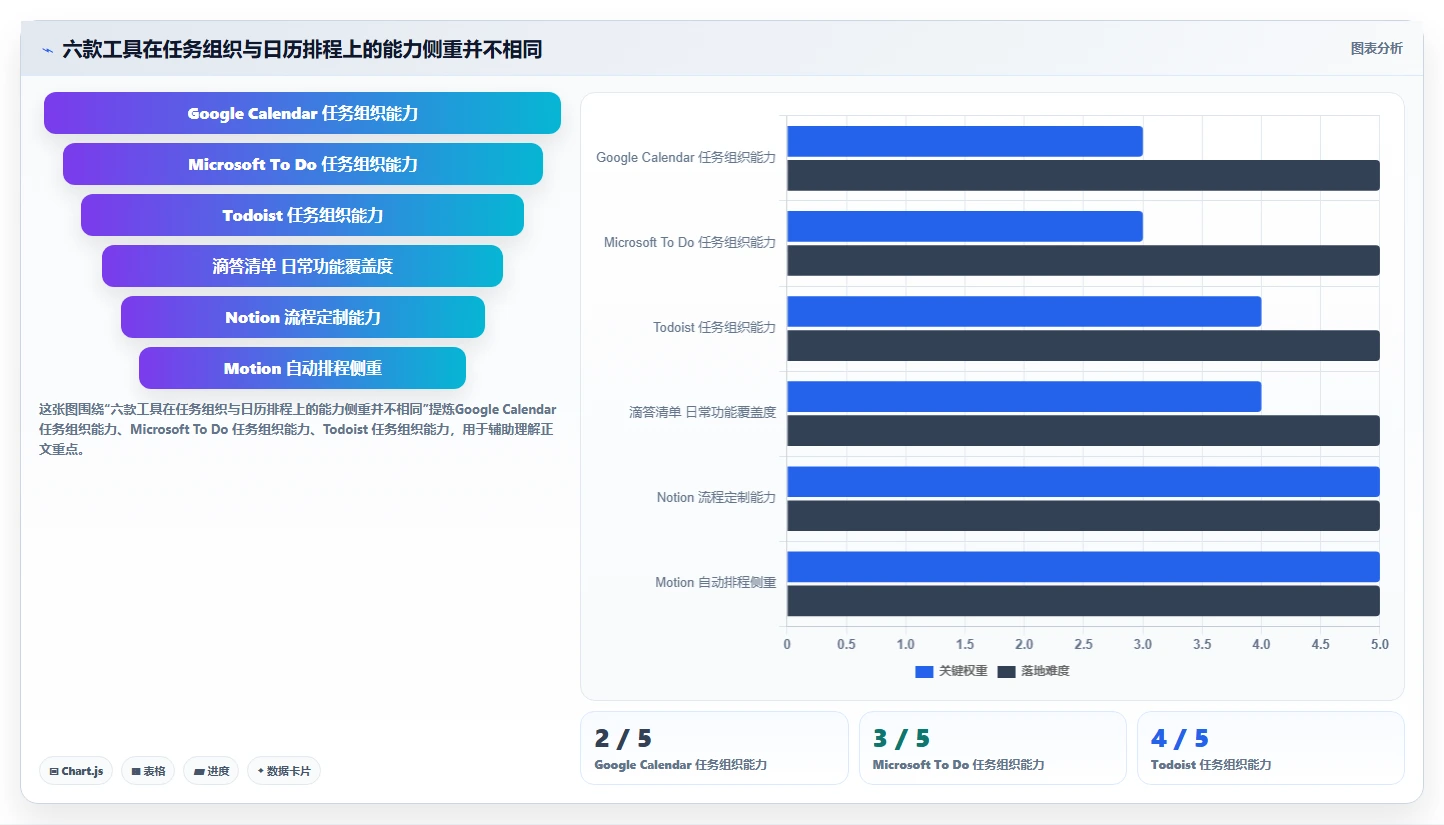Select the Notion 流程定制能力 funnel bar
Image resolution: width=1444 pixels, height=825 pixels.
click(303, 317)
